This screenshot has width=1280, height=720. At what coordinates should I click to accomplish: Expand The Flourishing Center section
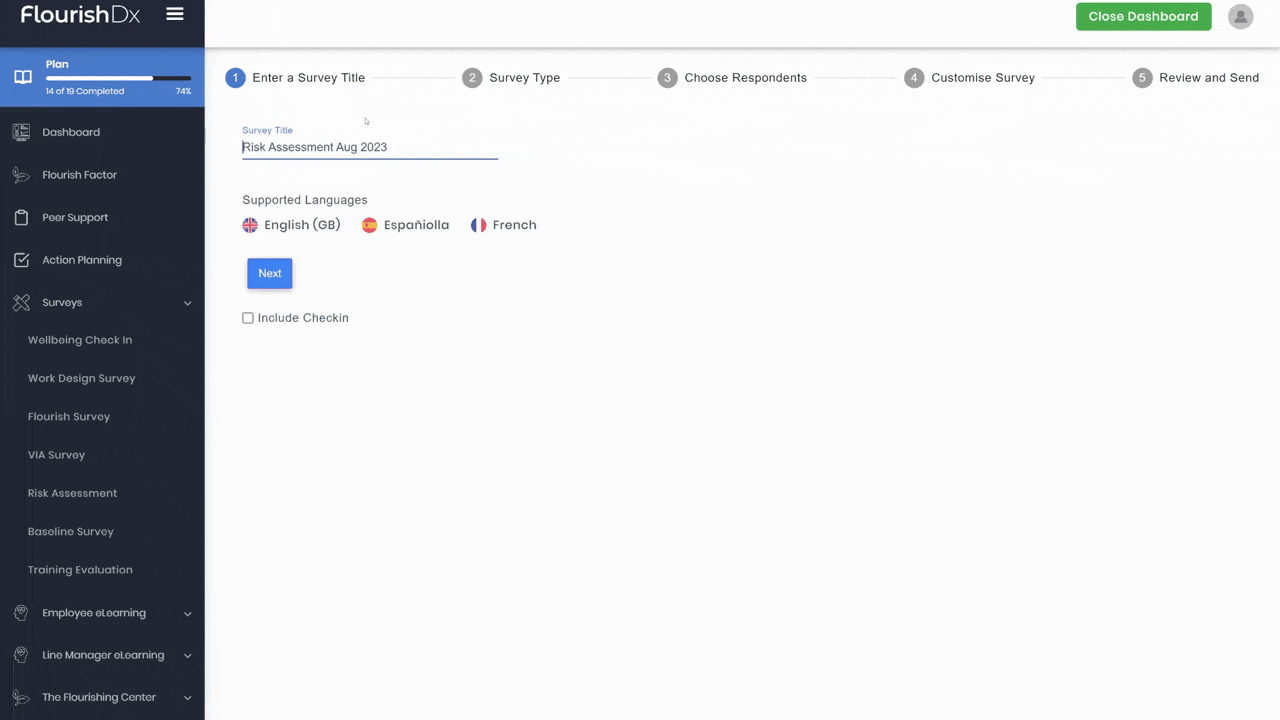[187, 697]
